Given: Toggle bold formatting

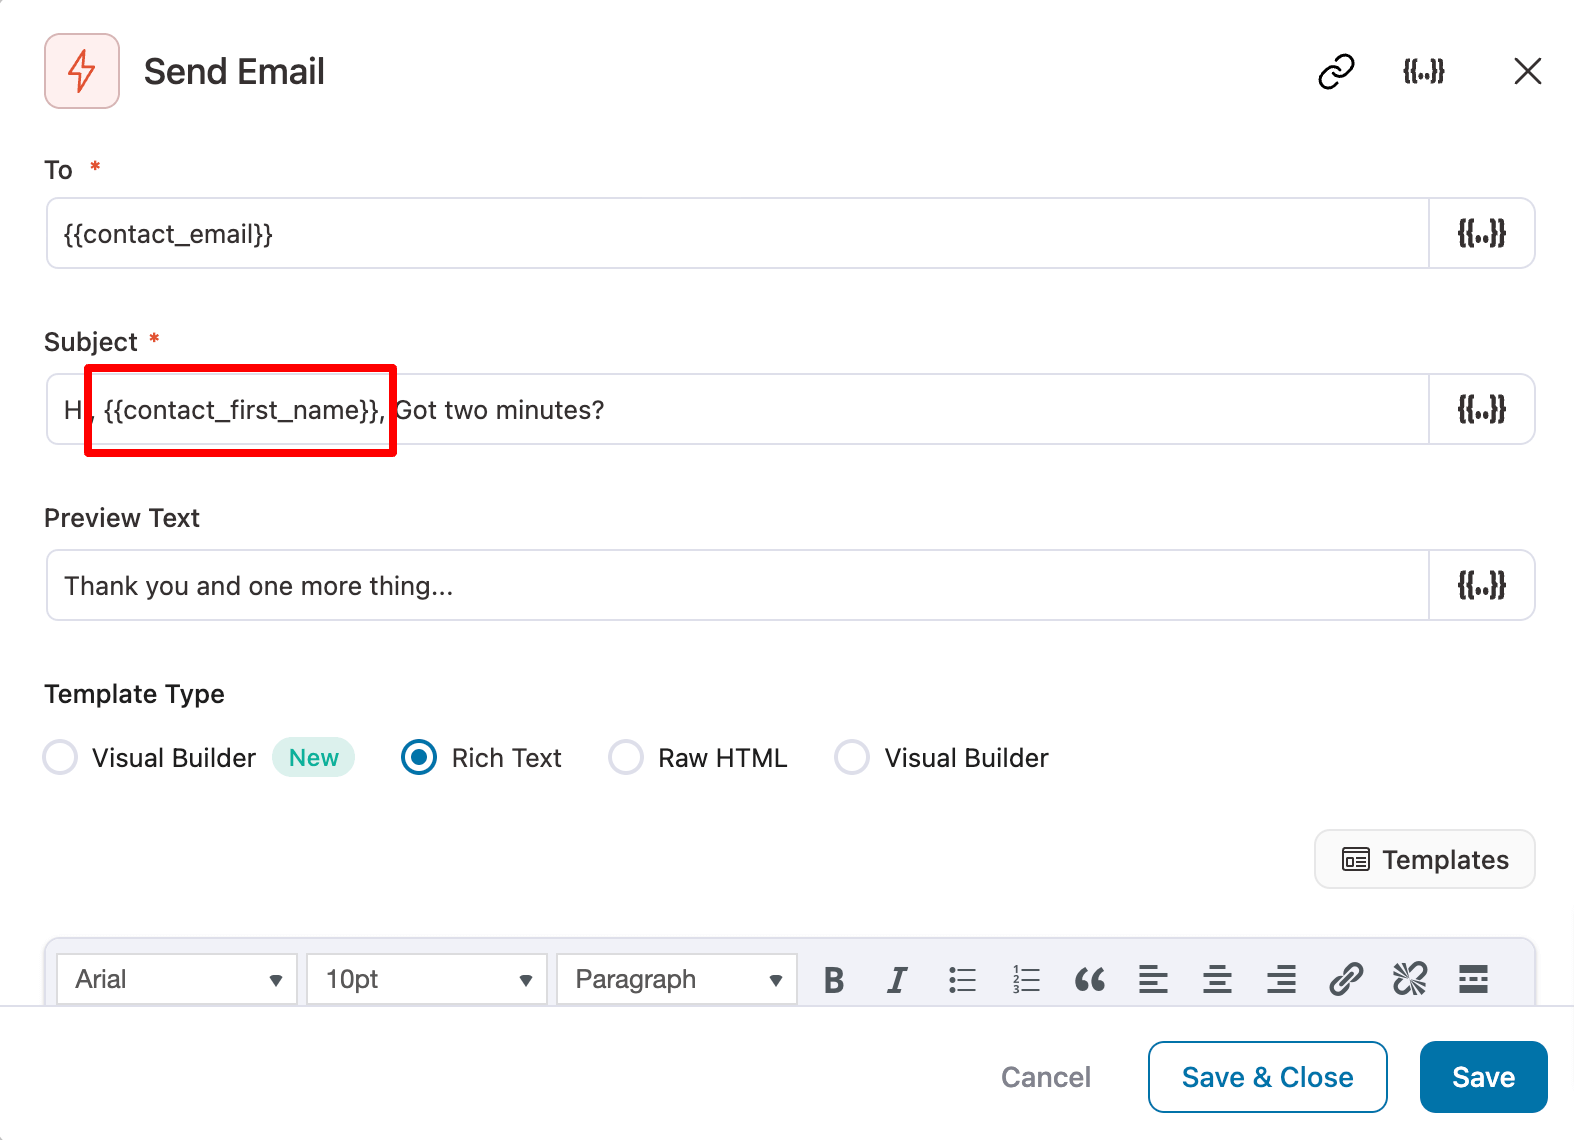Looking at the screenshot, I should click(834, 980).
